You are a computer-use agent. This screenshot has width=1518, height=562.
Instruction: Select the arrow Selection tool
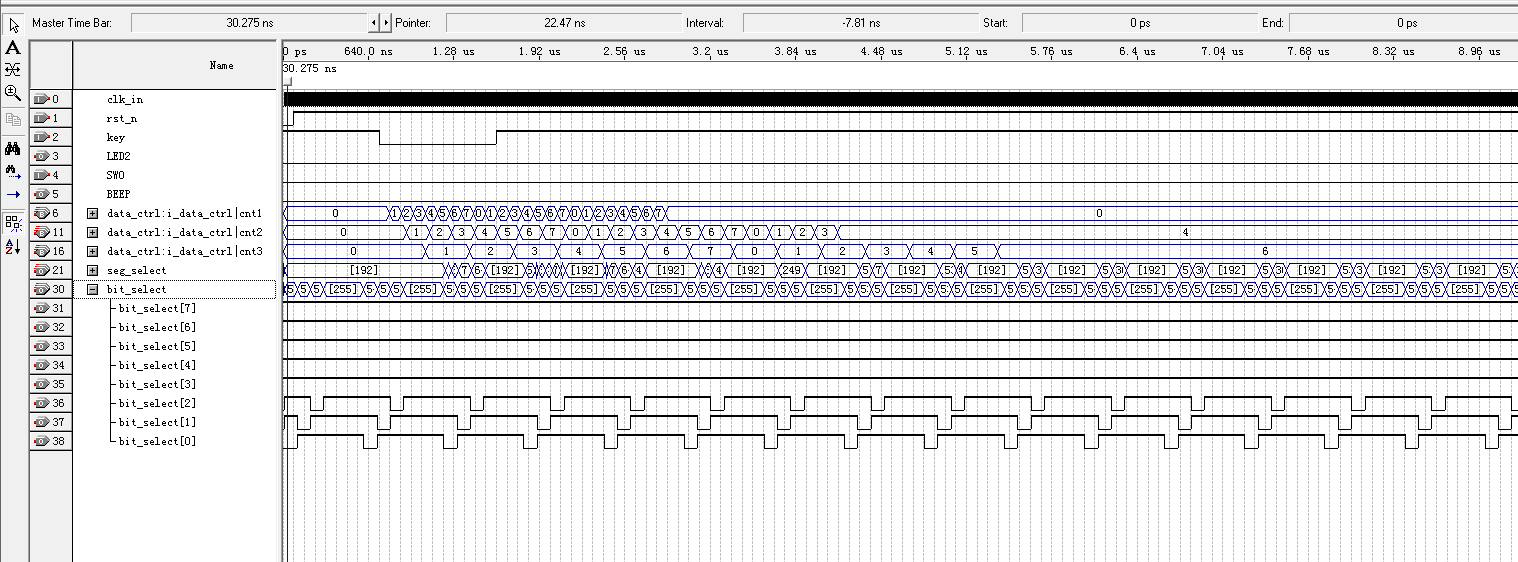pyautogui.click(x=13, y=25)
